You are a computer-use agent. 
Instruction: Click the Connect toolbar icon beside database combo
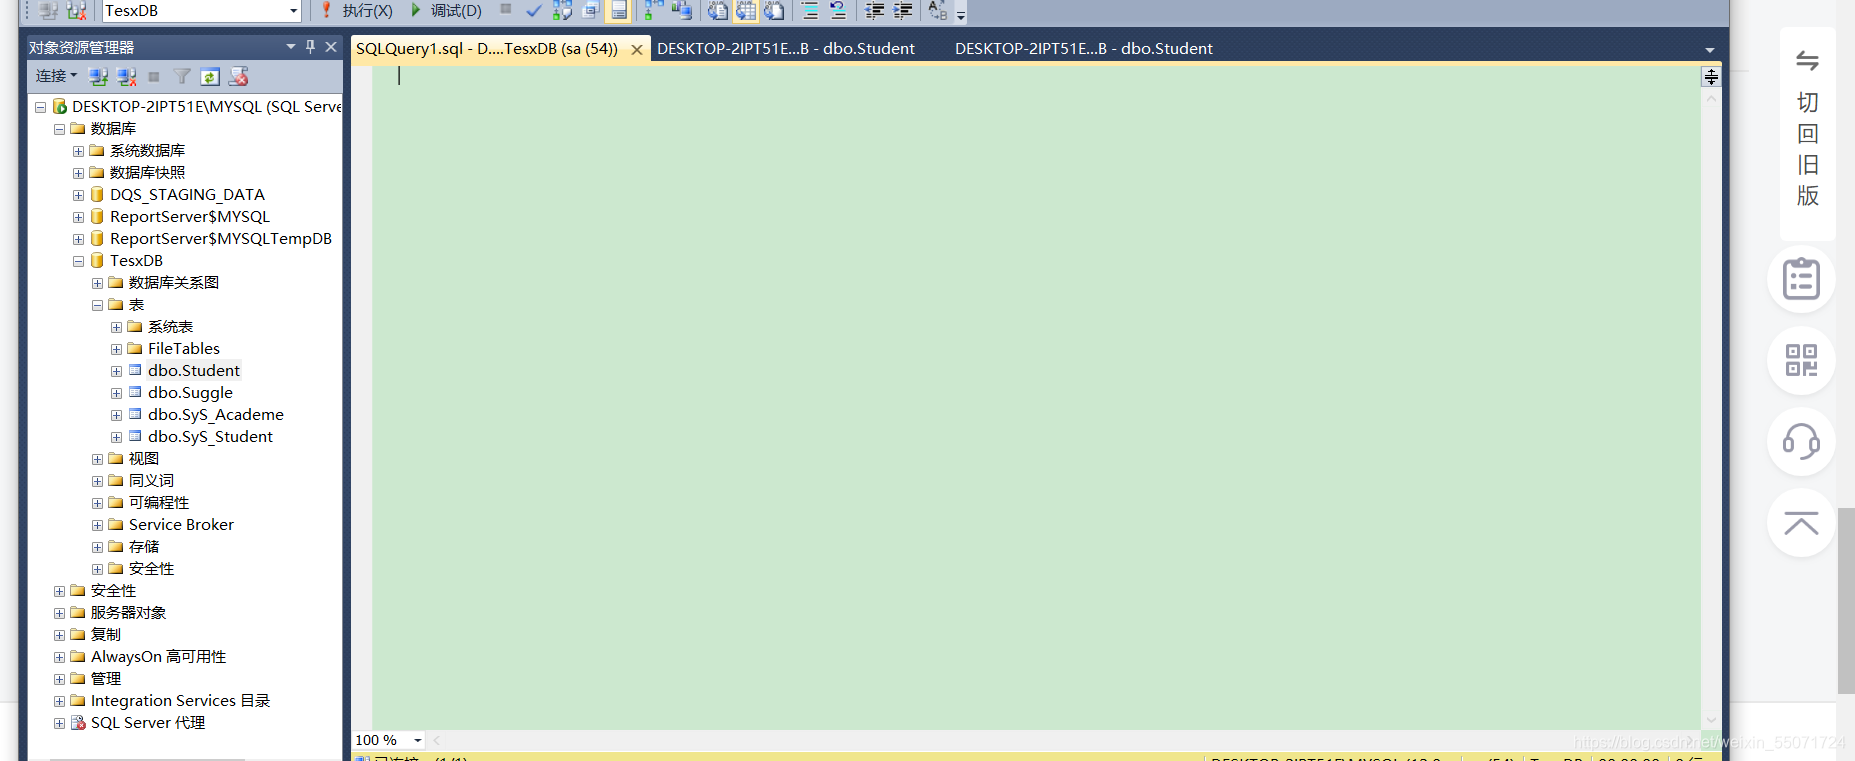click(48, 11)
